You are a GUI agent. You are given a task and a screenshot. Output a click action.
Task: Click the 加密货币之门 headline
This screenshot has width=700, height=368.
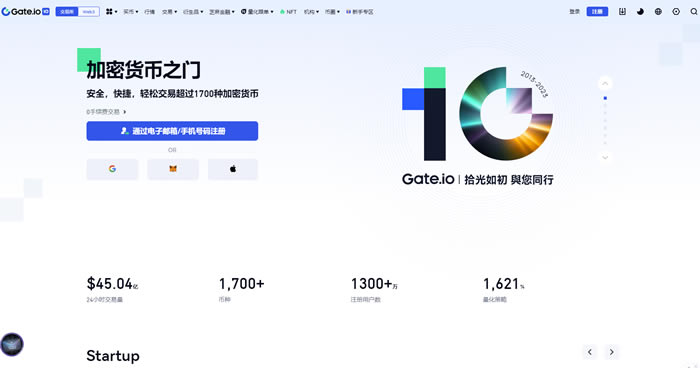point(143,70)
